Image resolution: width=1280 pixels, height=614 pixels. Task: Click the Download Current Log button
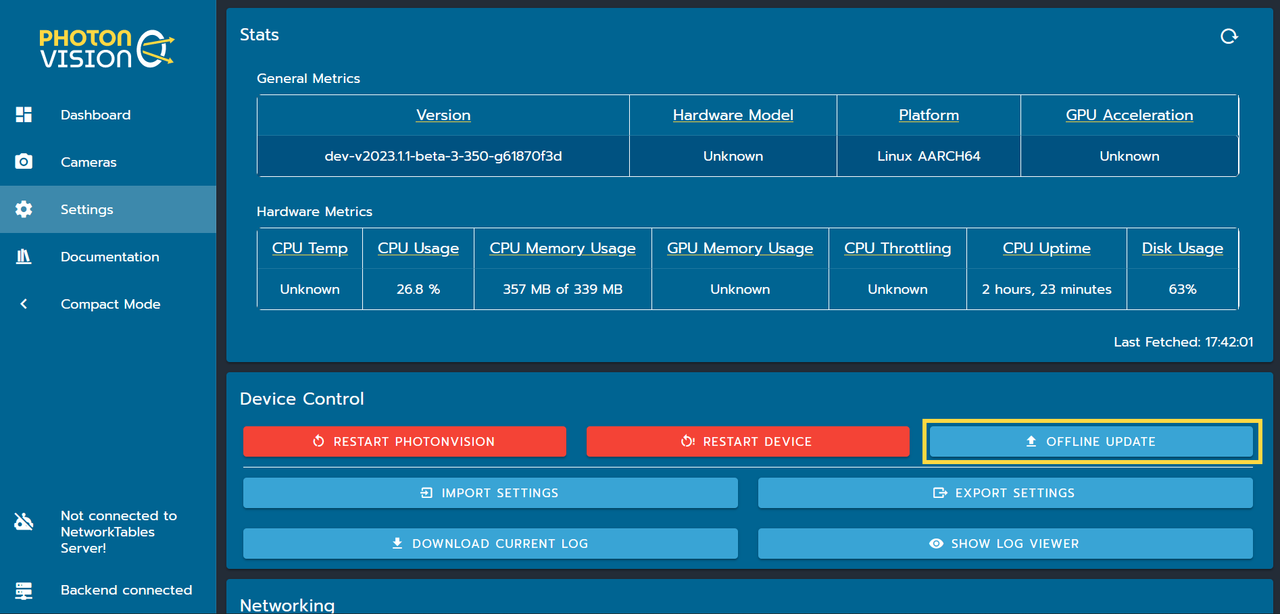490,544
